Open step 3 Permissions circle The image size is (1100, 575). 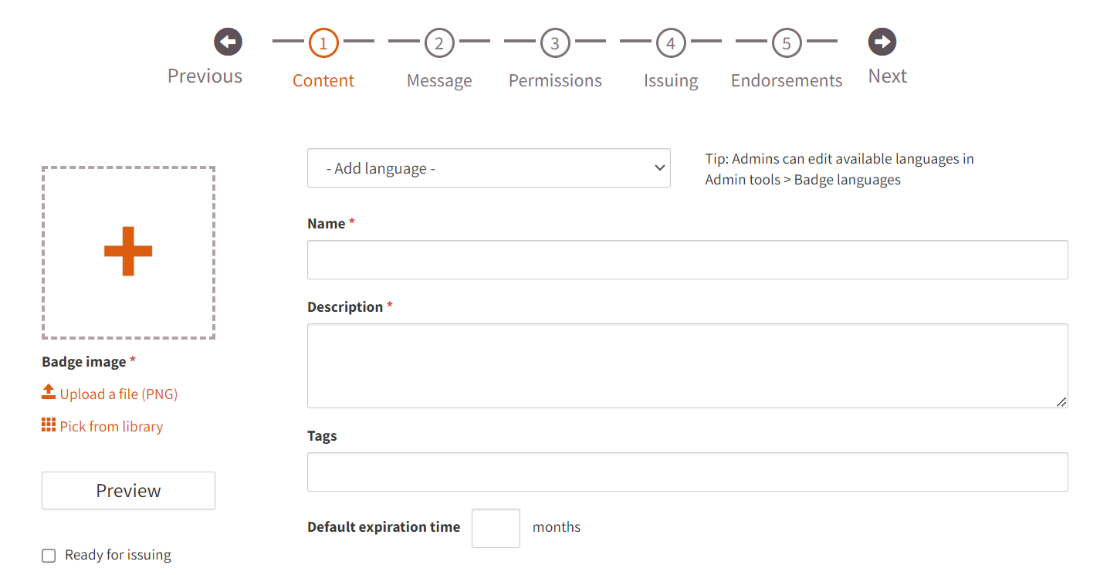point(555,43)
